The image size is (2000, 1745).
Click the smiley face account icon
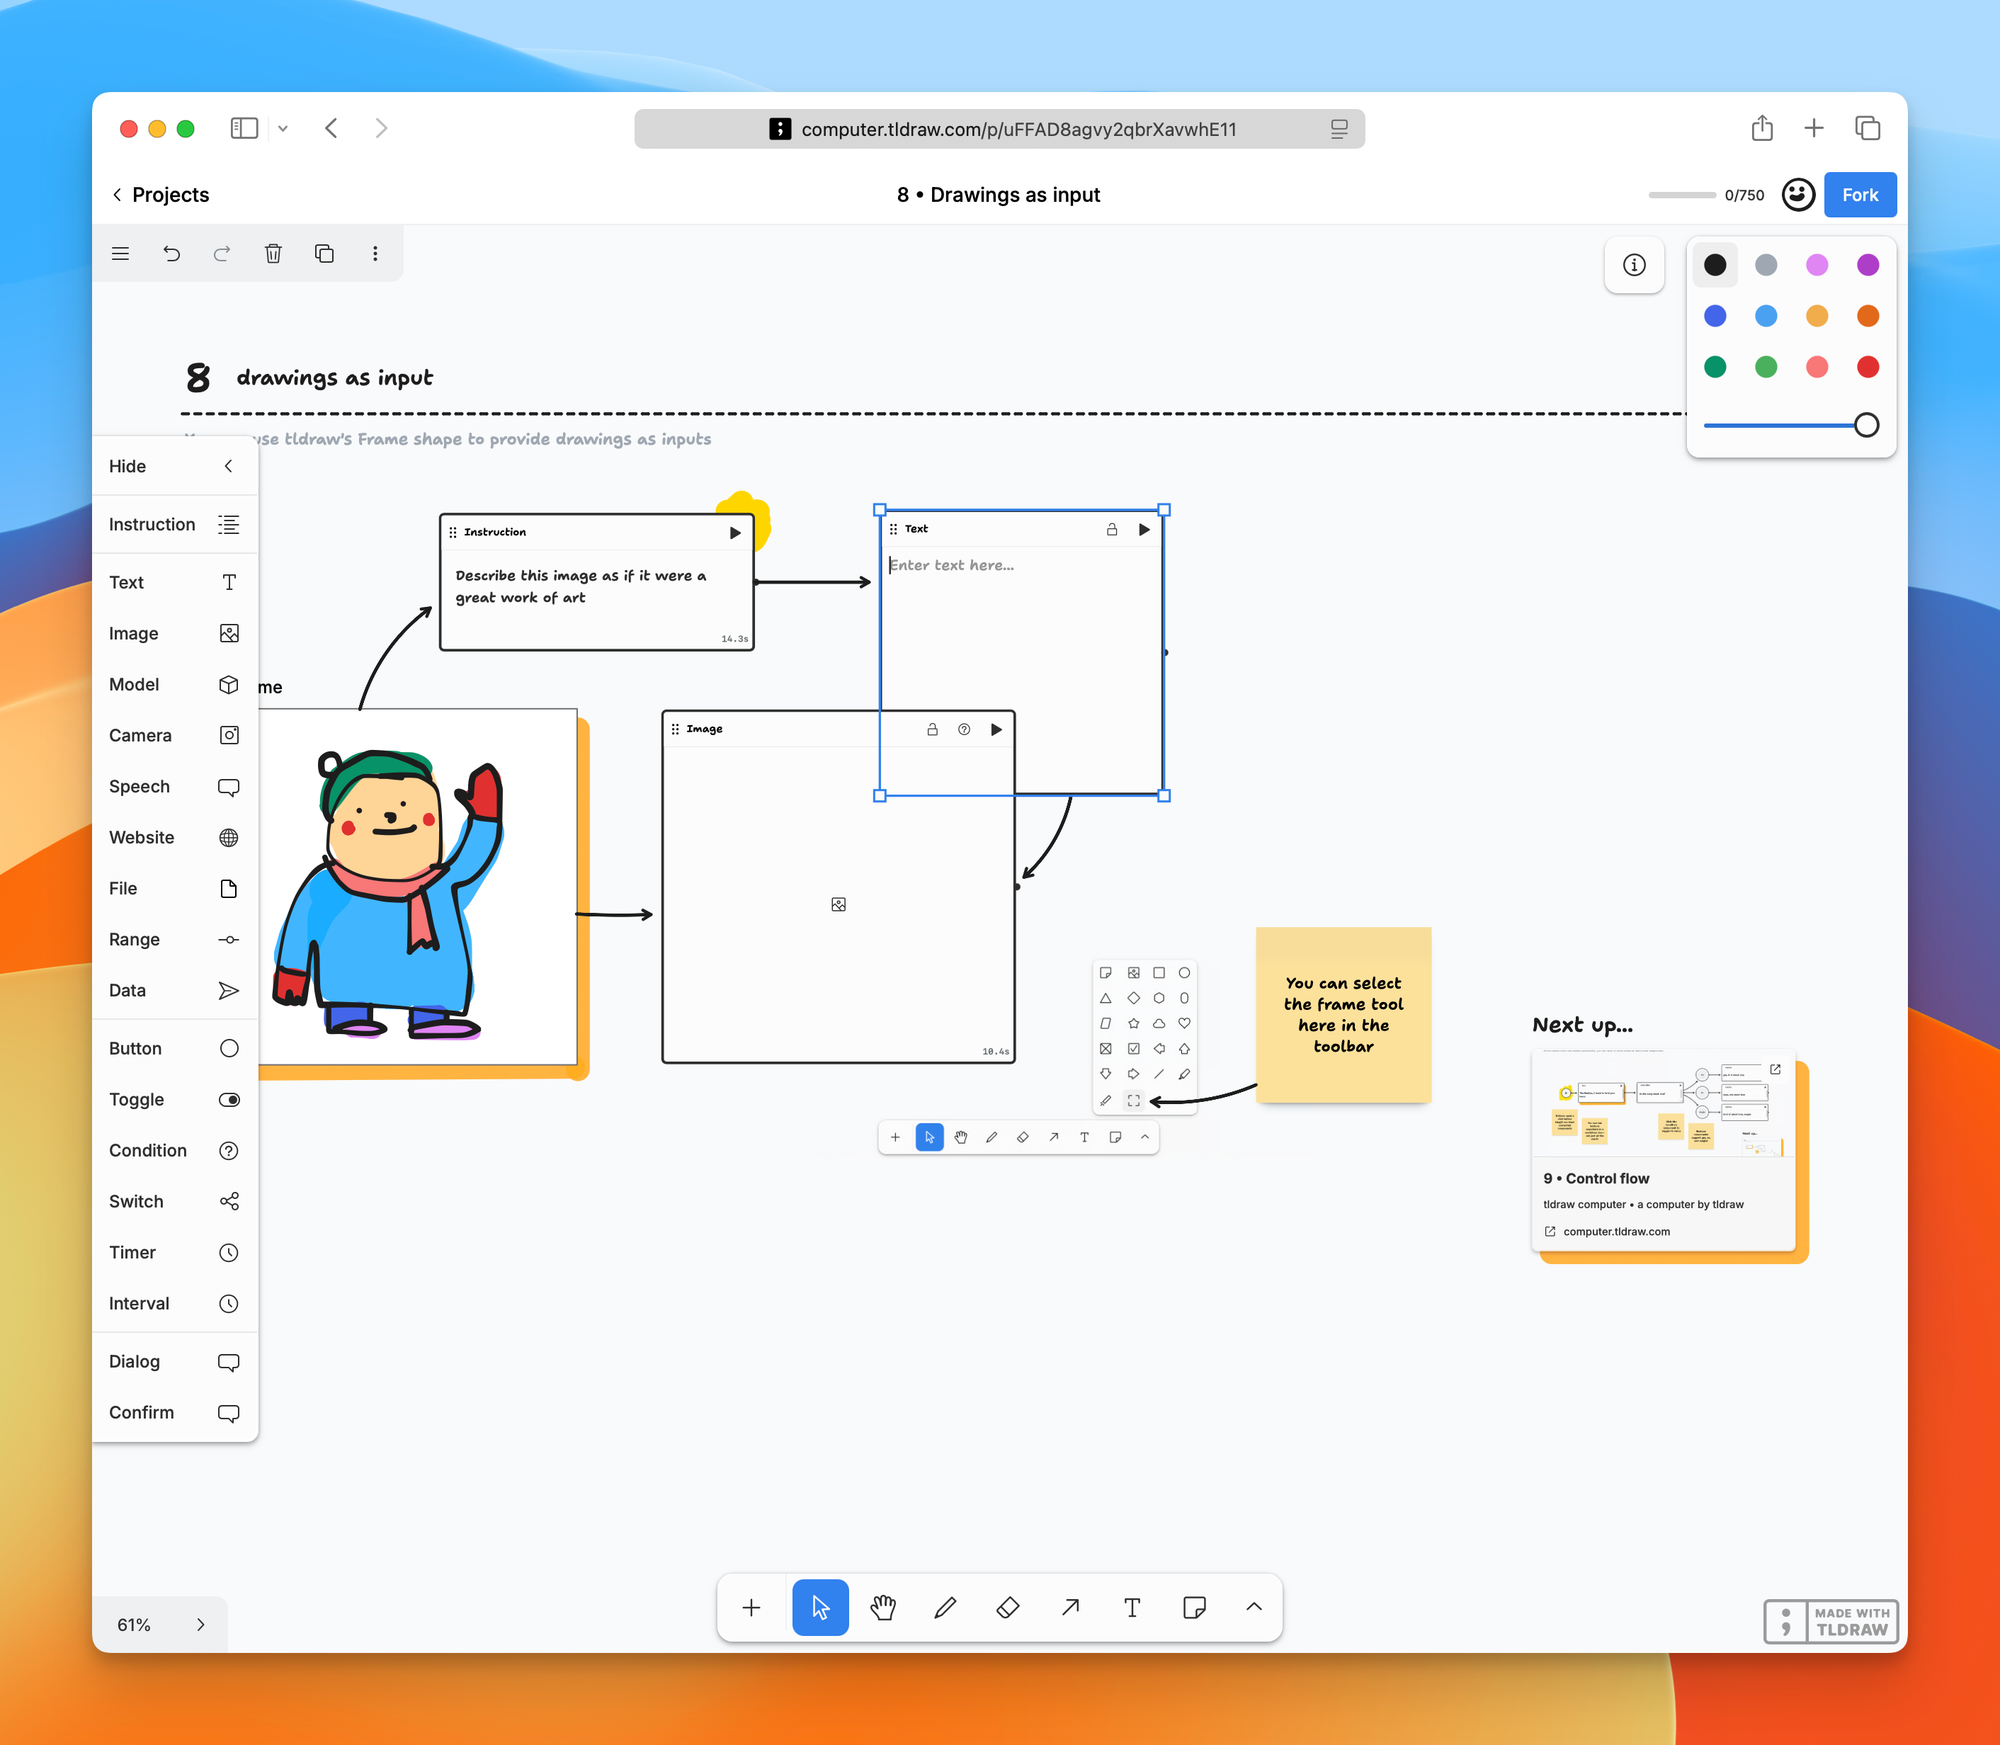tap(1798, 195)
